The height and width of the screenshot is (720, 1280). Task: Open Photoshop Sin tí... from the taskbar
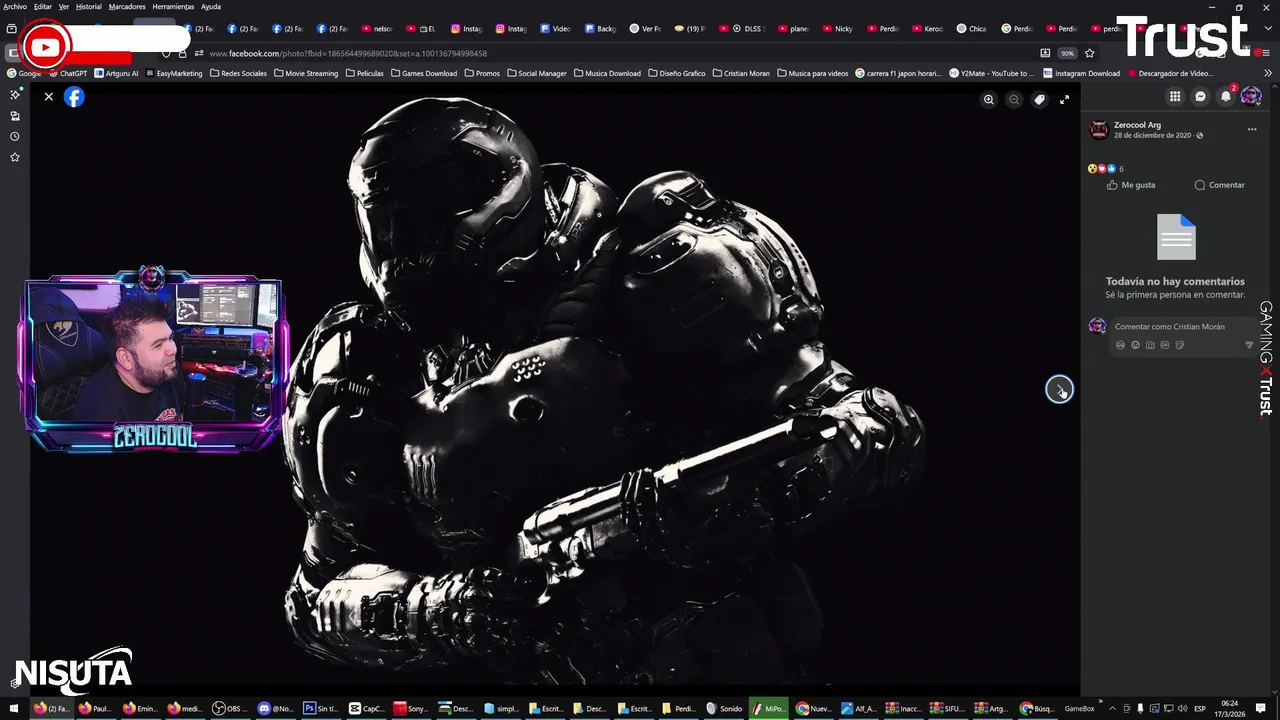(x=320, y=708)
